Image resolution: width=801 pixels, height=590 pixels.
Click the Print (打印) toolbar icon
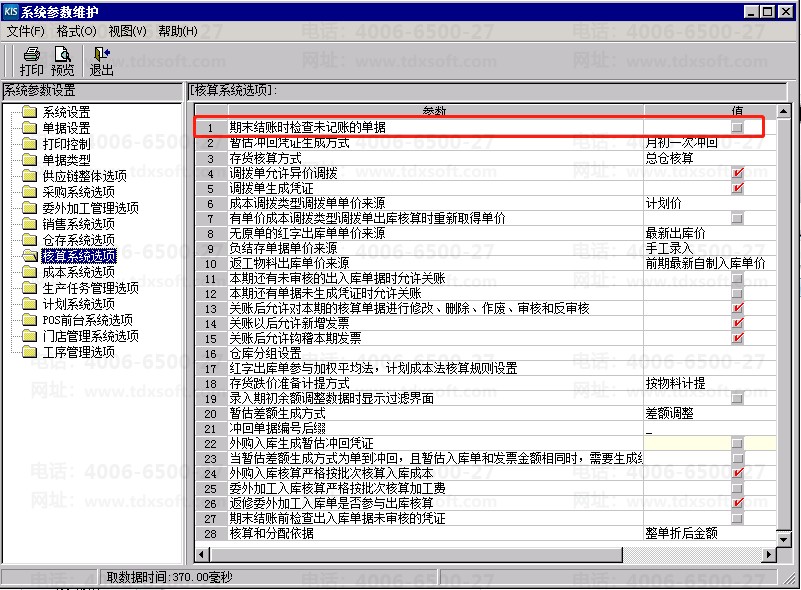click(x=32, y=55)
